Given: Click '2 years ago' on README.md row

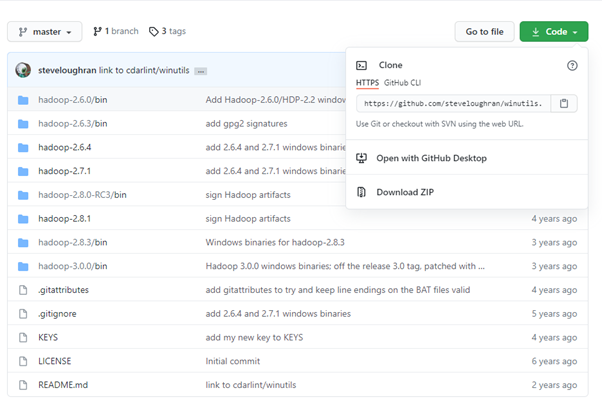Looking at the screenshot, I should click(x=554, y=386).
